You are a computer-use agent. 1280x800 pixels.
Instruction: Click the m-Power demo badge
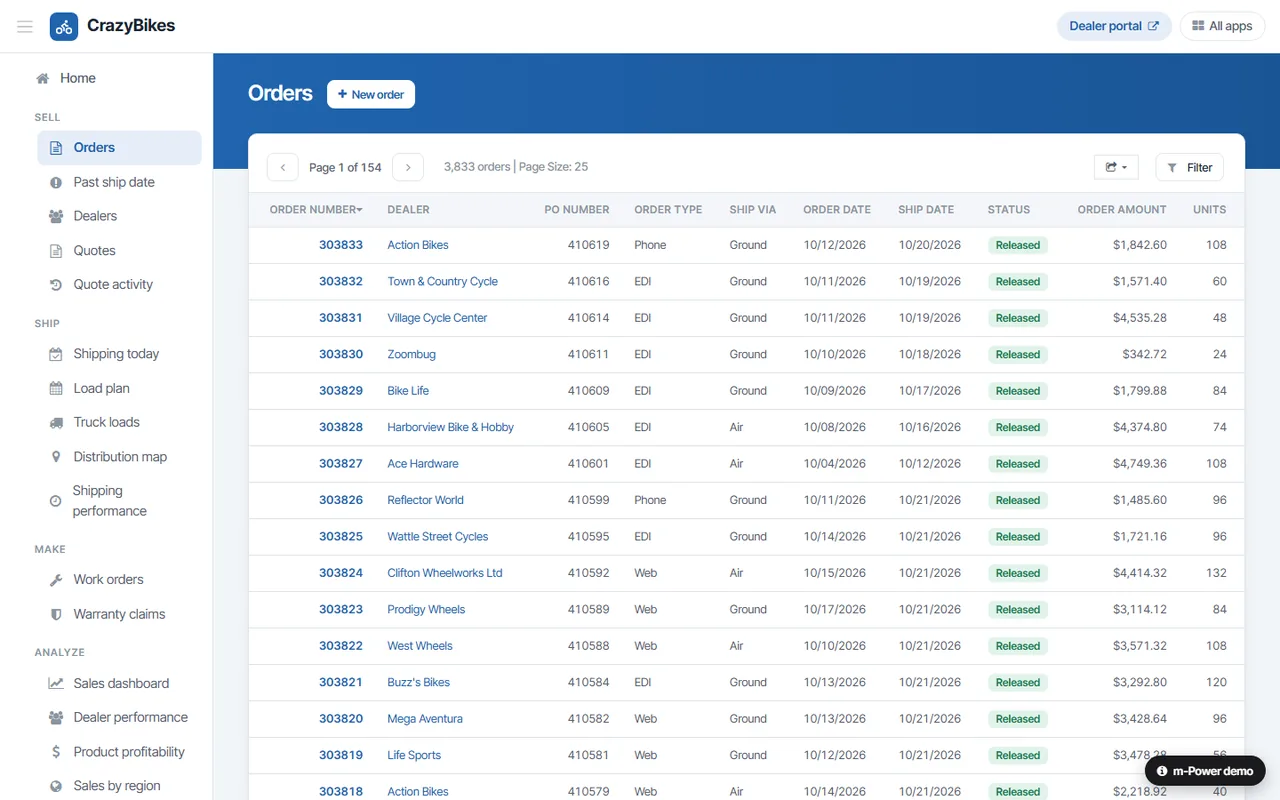[1205, 771]
